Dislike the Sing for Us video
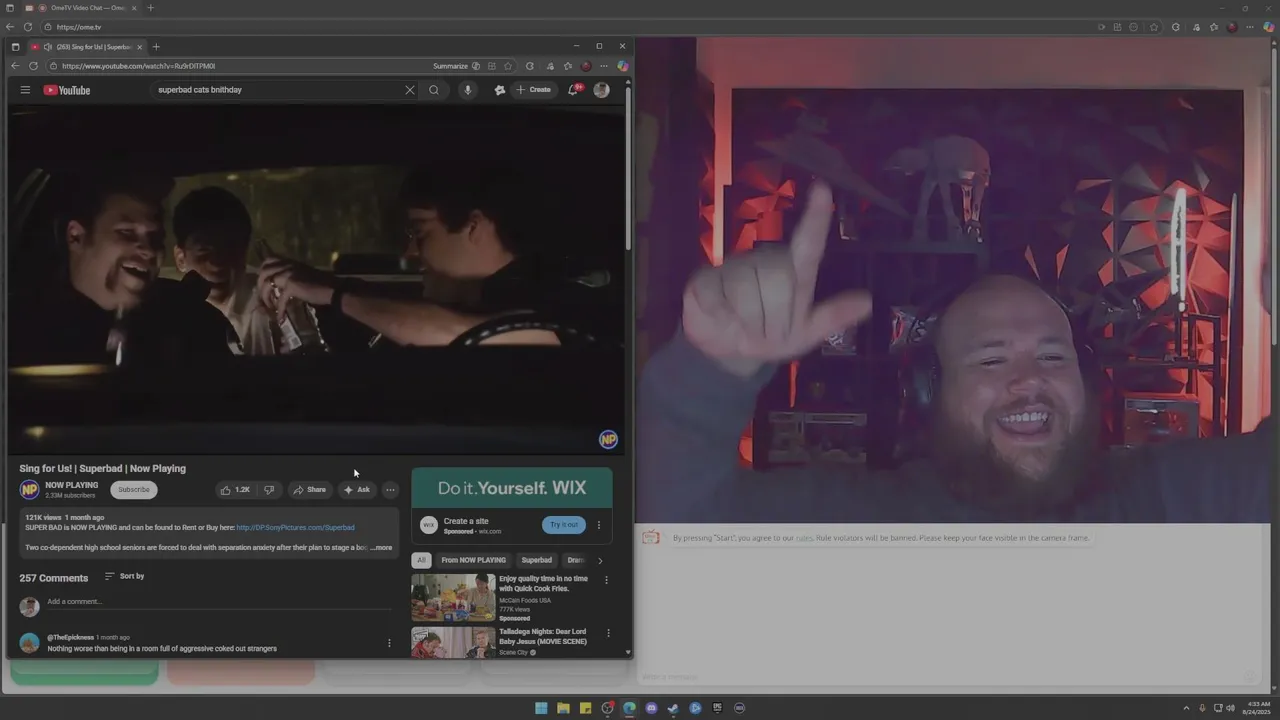 pyautogui.click(x=268, y=490)
